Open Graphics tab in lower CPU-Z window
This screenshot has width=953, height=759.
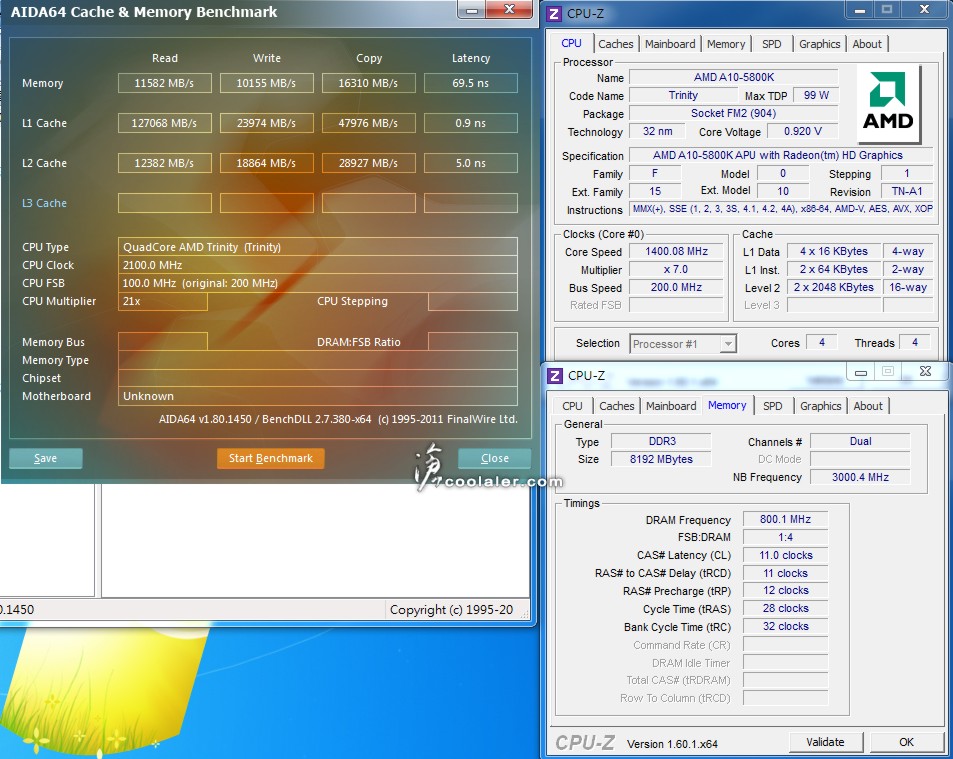tap(821, 406)
